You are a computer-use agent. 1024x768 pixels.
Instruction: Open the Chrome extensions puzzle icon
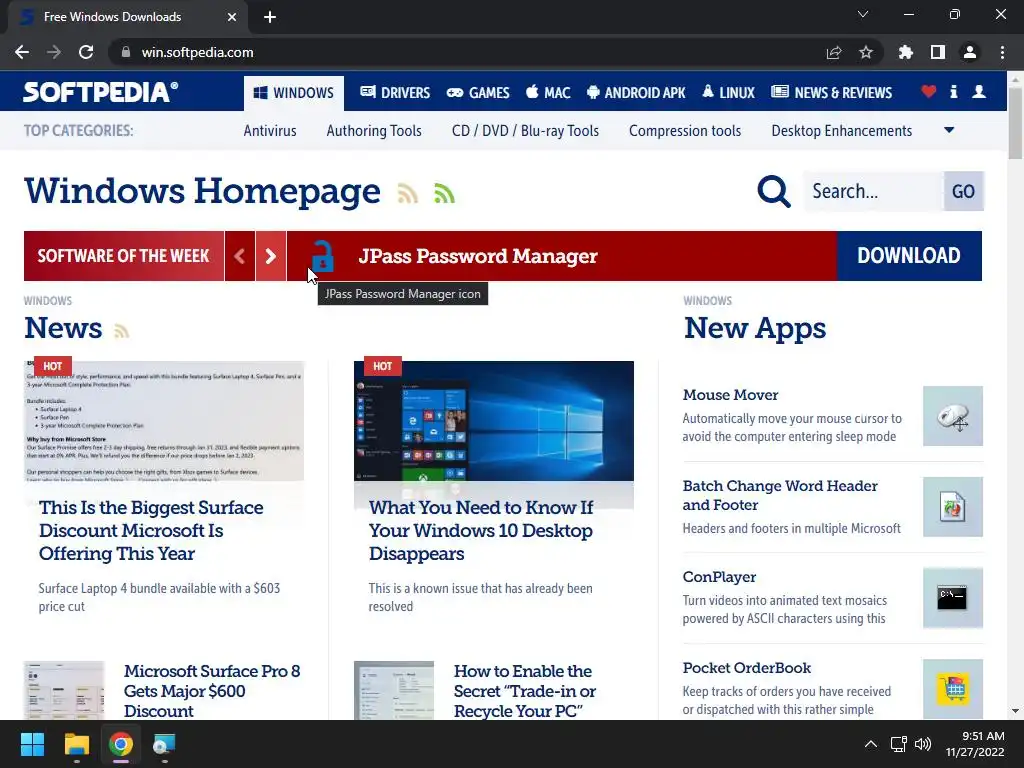(x=906, y=52)
